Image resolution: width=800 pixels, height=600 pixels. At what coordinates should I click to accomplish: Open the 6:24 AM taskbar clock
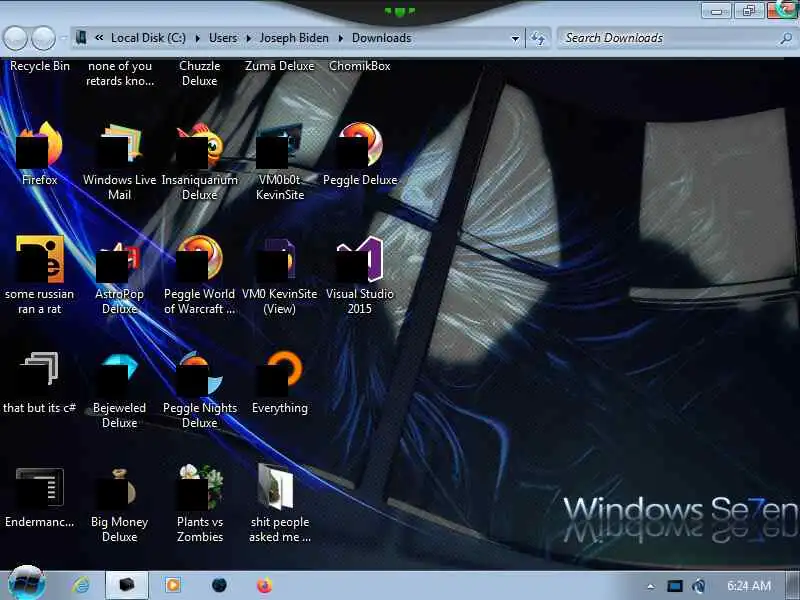[x=748, y=586]
